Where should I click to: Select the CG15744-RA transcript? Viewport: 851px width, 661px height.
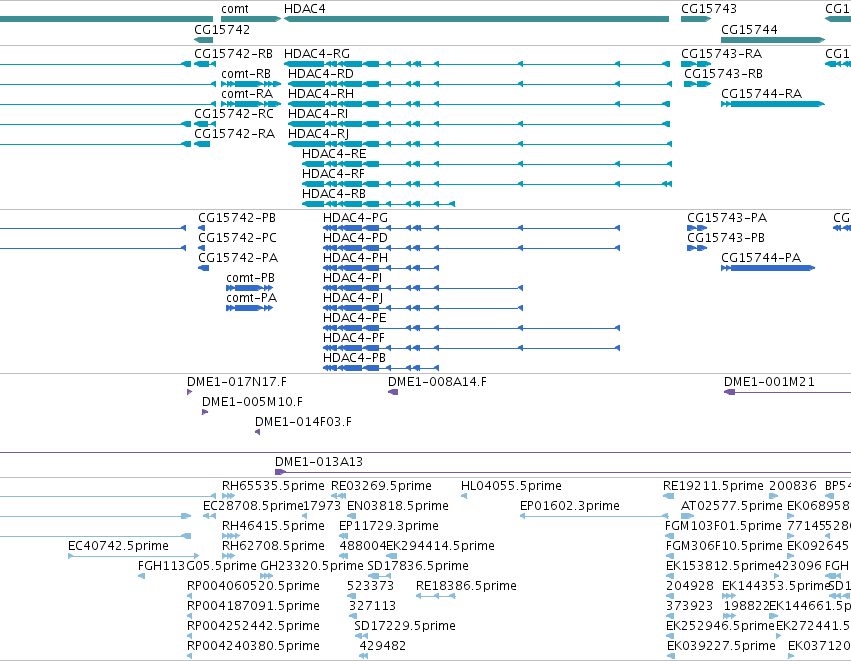coord(773,104)
